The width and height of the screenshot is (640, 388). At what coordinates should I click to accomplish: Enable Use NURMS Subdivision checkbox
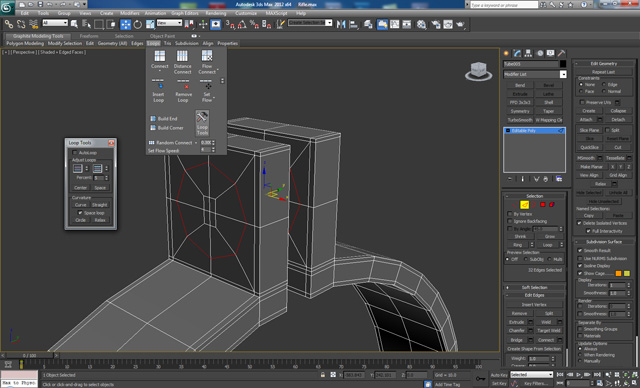[x=580, y=258]
